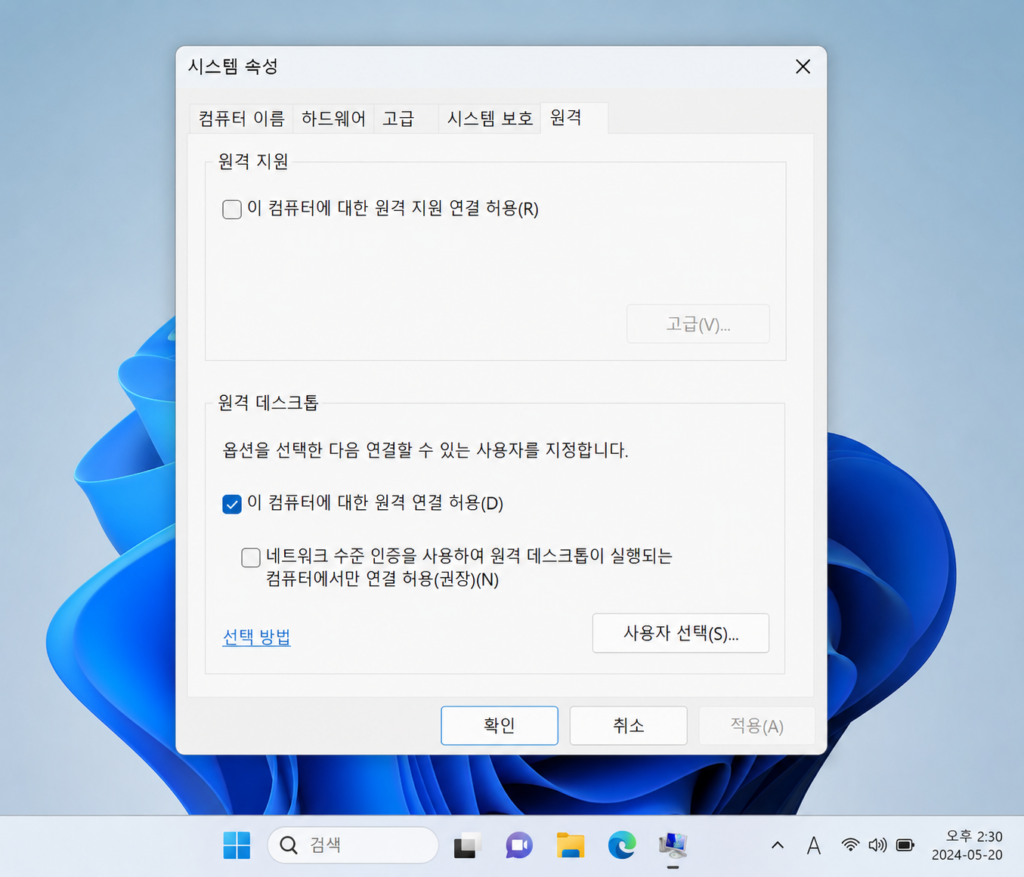Select the System Properties taskbar icon

coord(673,846)
